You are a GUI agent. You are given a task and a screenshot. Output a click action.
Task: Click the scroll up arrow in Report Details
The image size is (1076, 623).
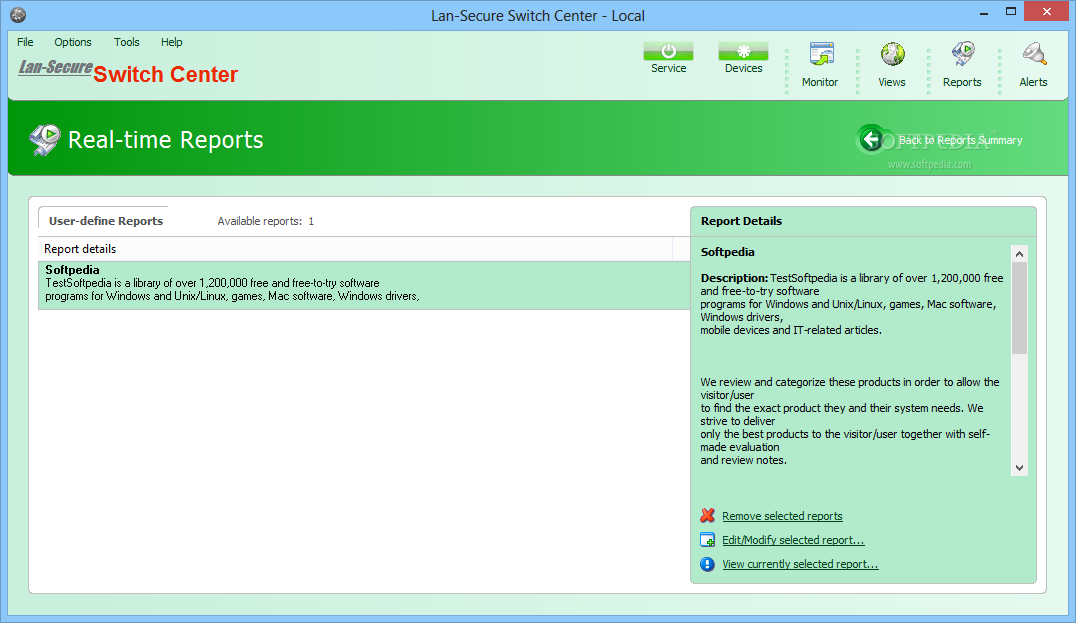(1020, 254)
